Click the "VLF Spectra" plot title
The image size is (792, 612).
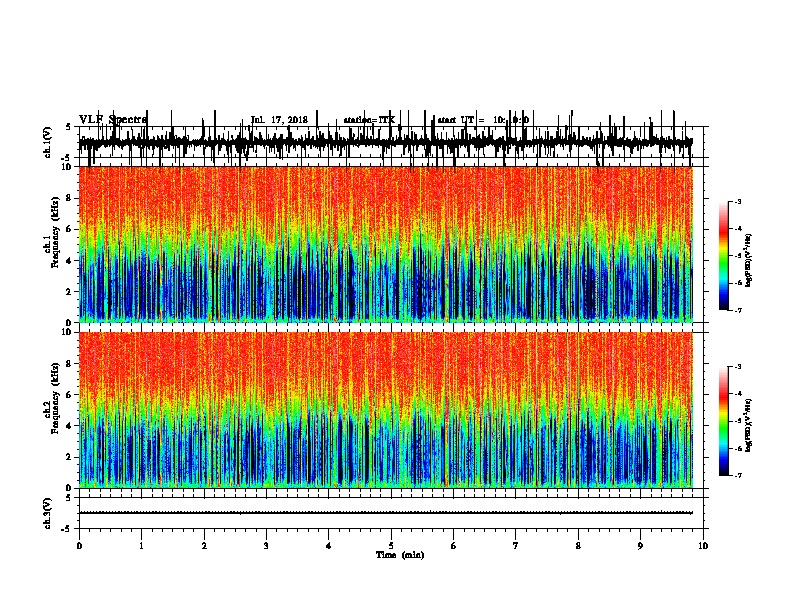click(113, 120)
